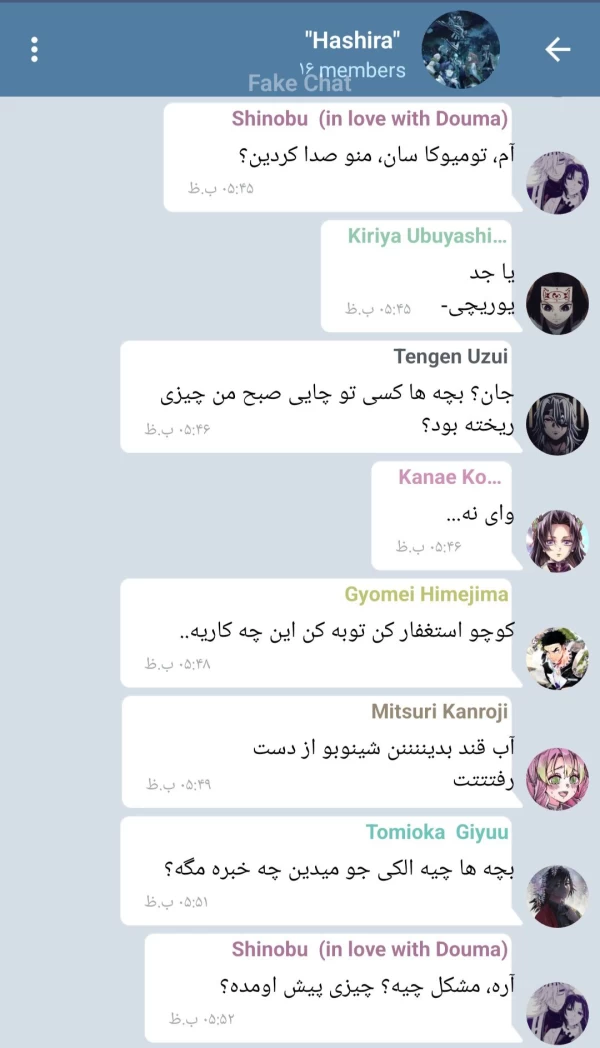Open Kanae Kocho's avatar picture
This screenshot has height=1048, width=600.
point(557,541)
